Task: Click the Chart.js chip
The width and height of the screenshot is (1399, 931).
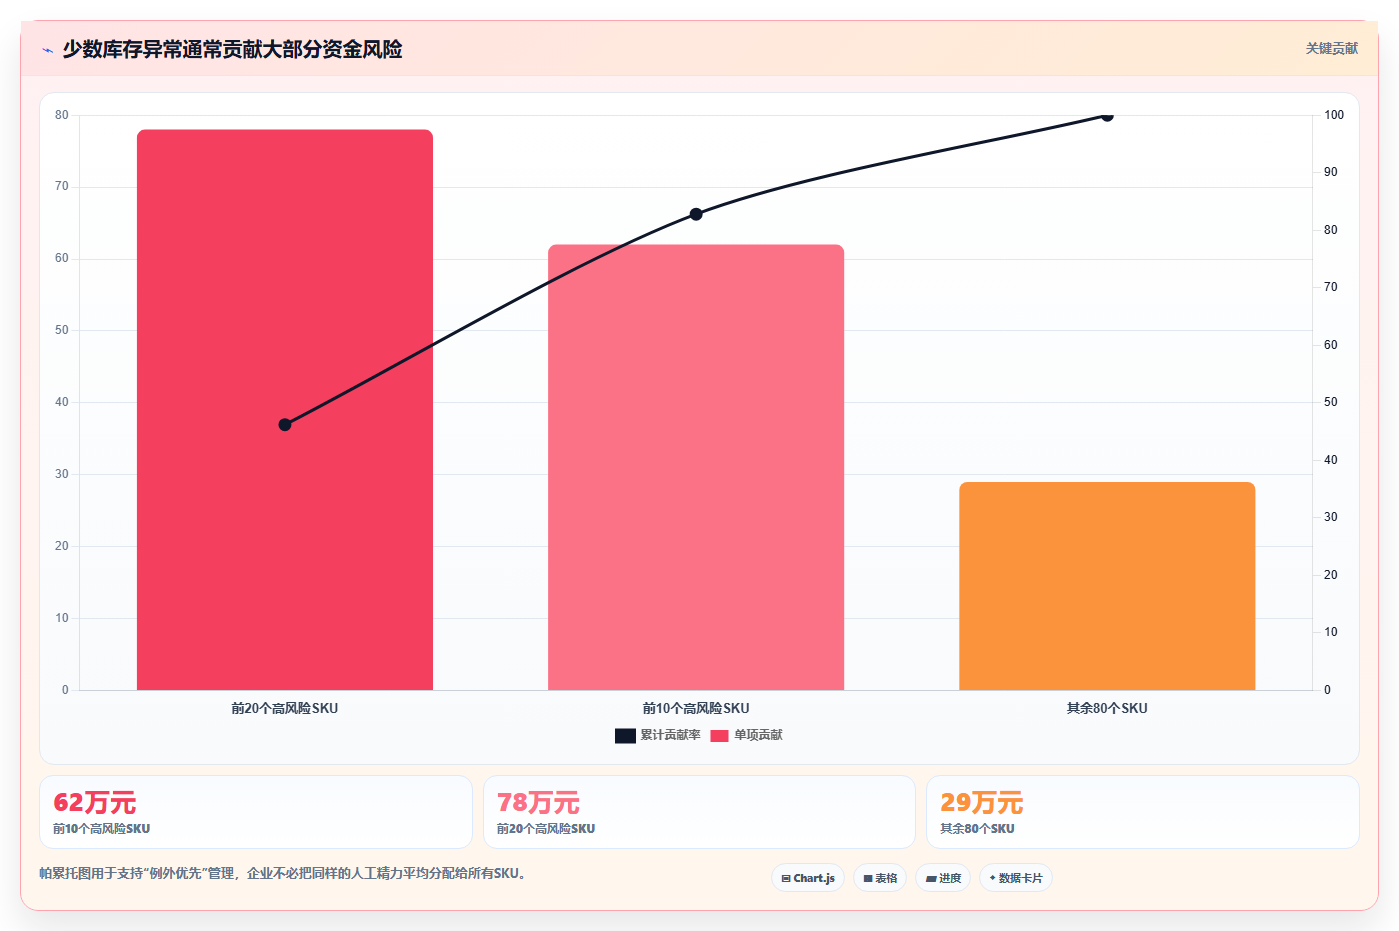Action: pos(808,878)
